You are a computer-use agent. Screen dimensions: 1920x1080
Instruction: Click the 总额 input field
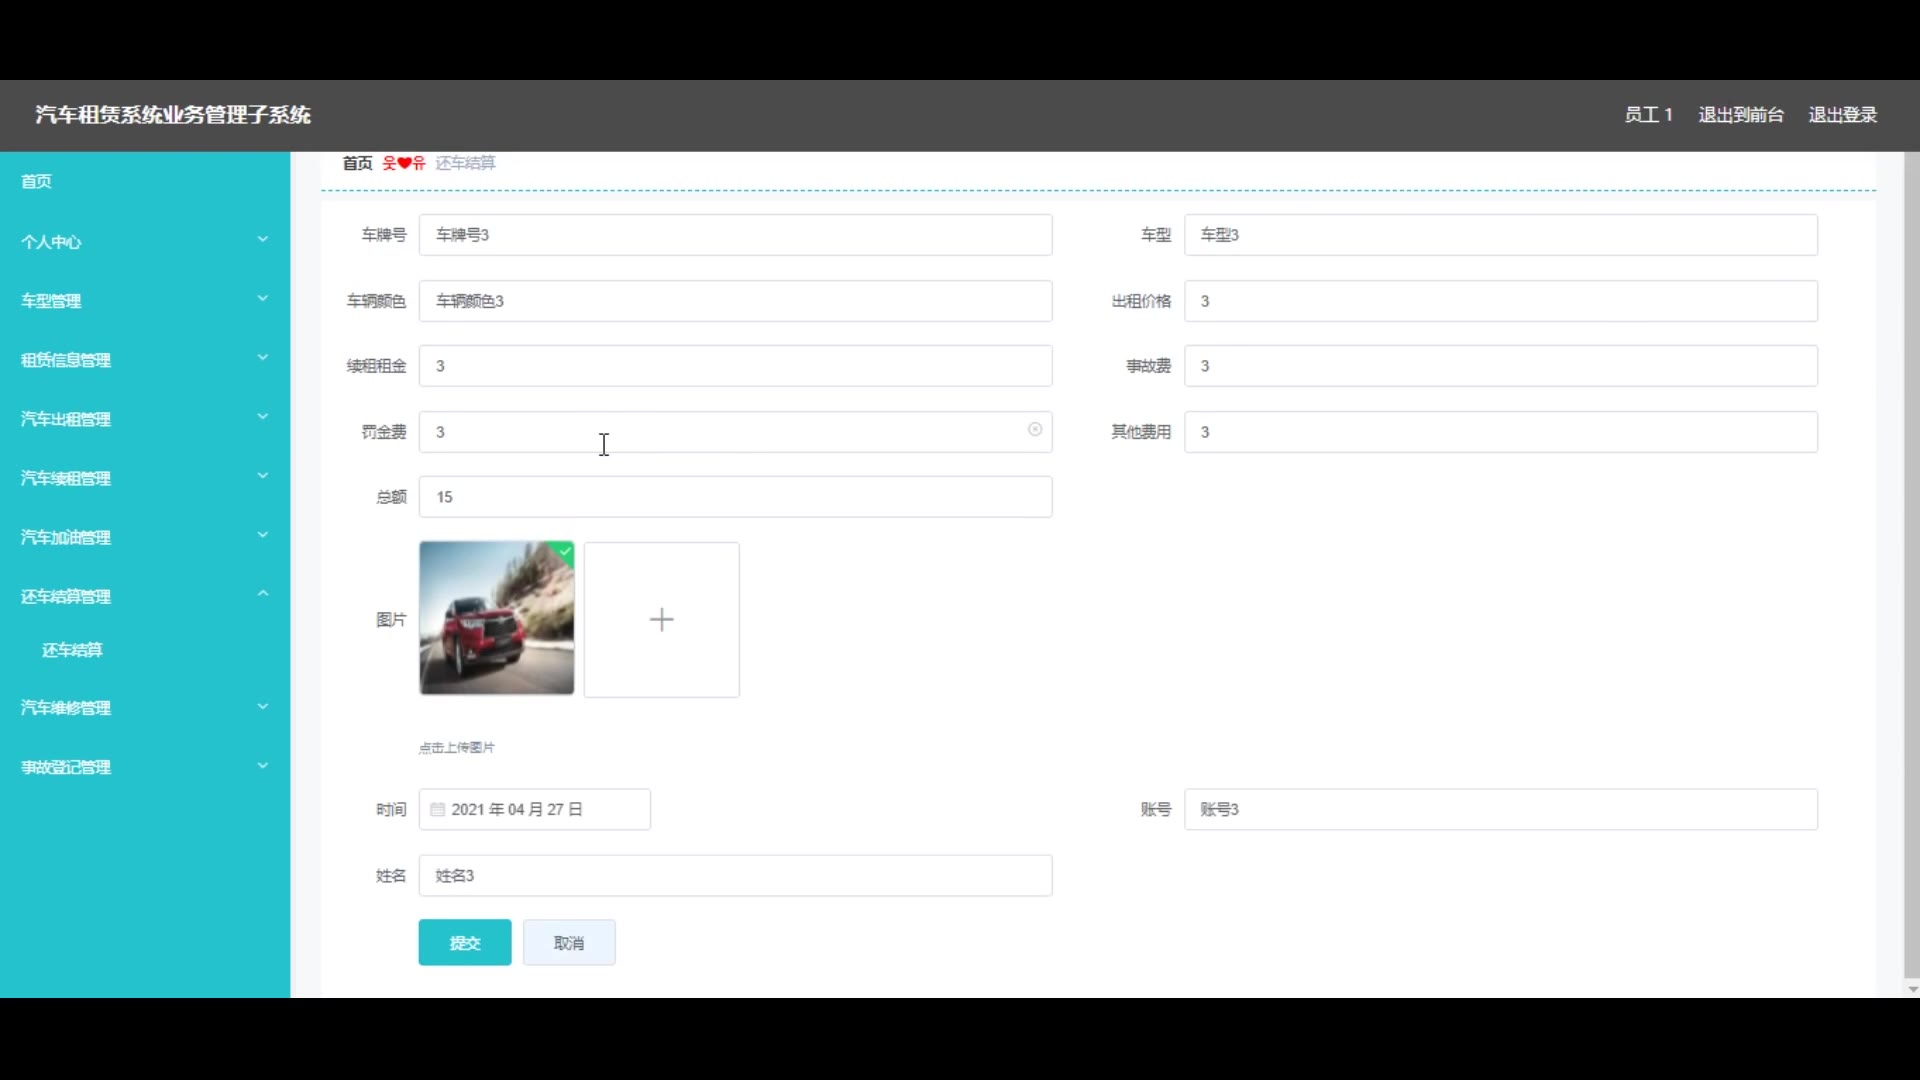[735, 497]
